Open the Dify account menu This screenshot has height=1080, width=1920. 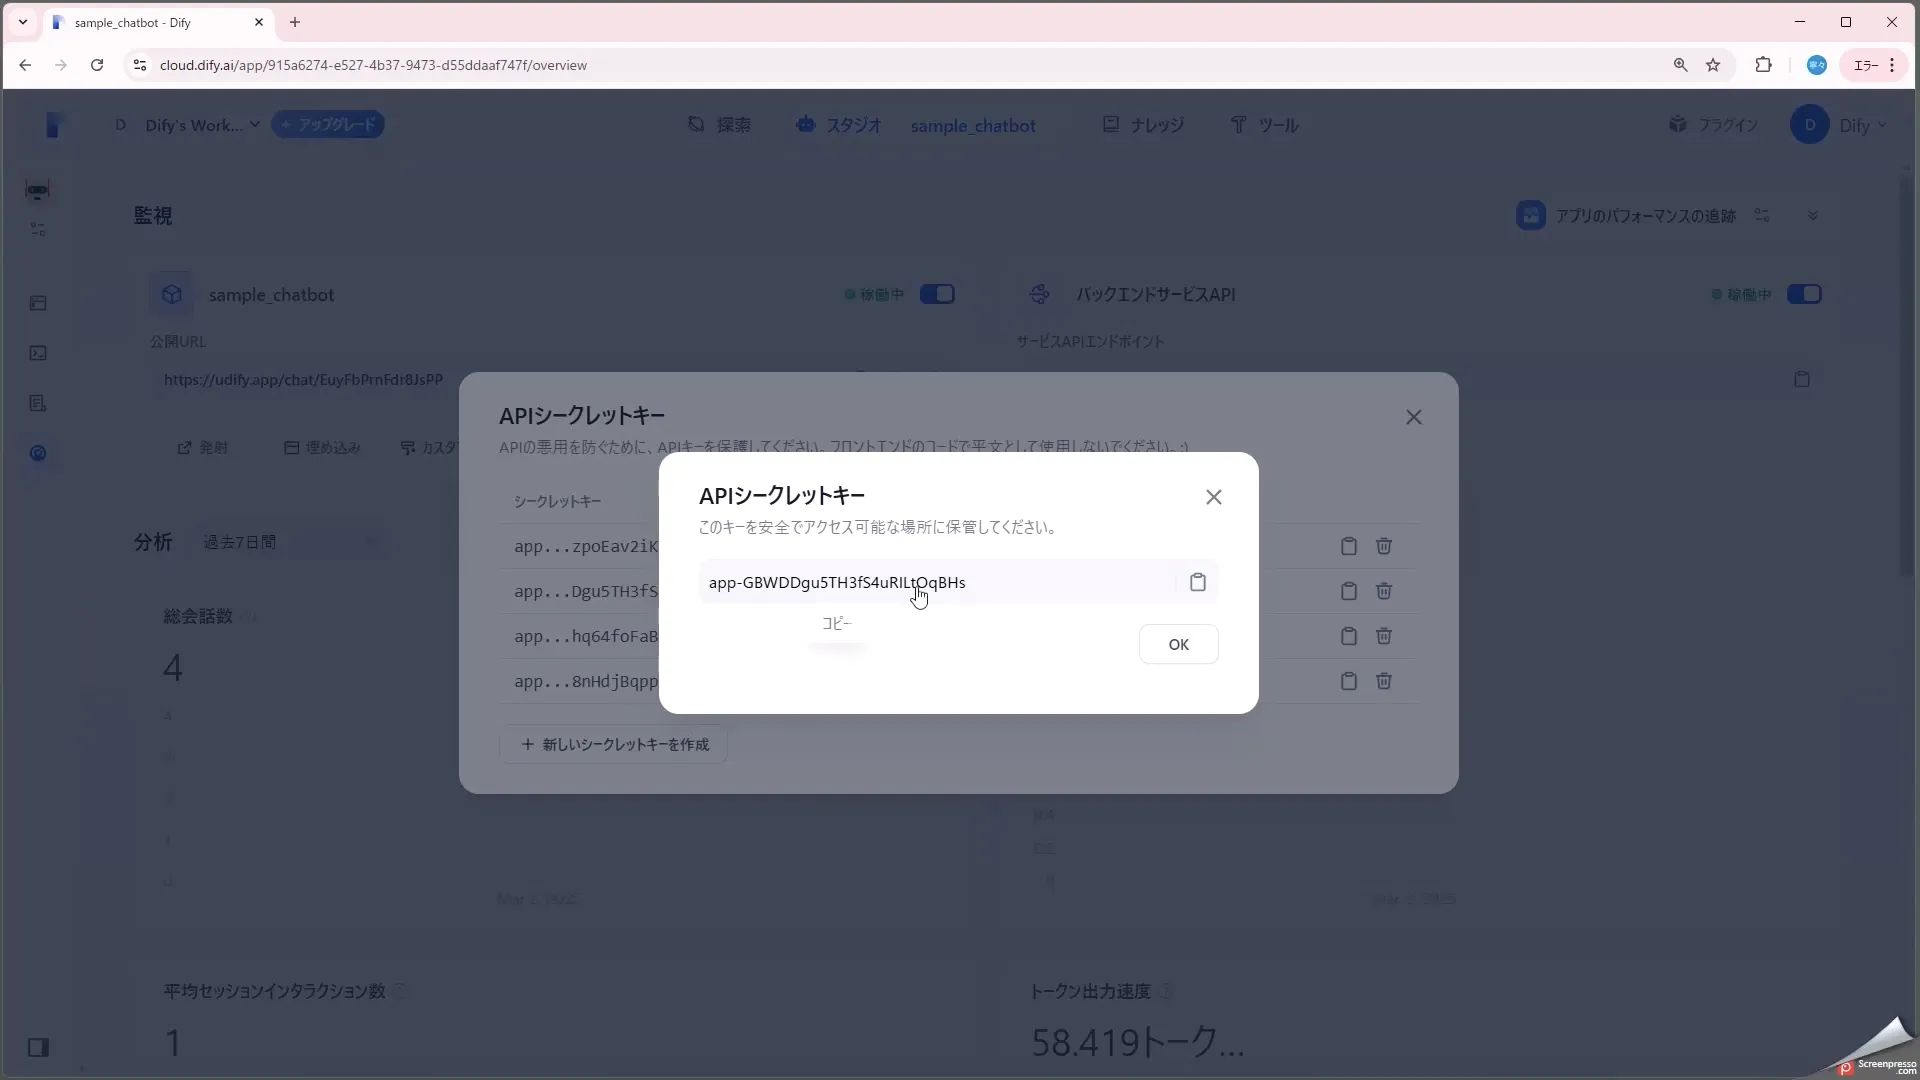click(x=1838, y=125)
